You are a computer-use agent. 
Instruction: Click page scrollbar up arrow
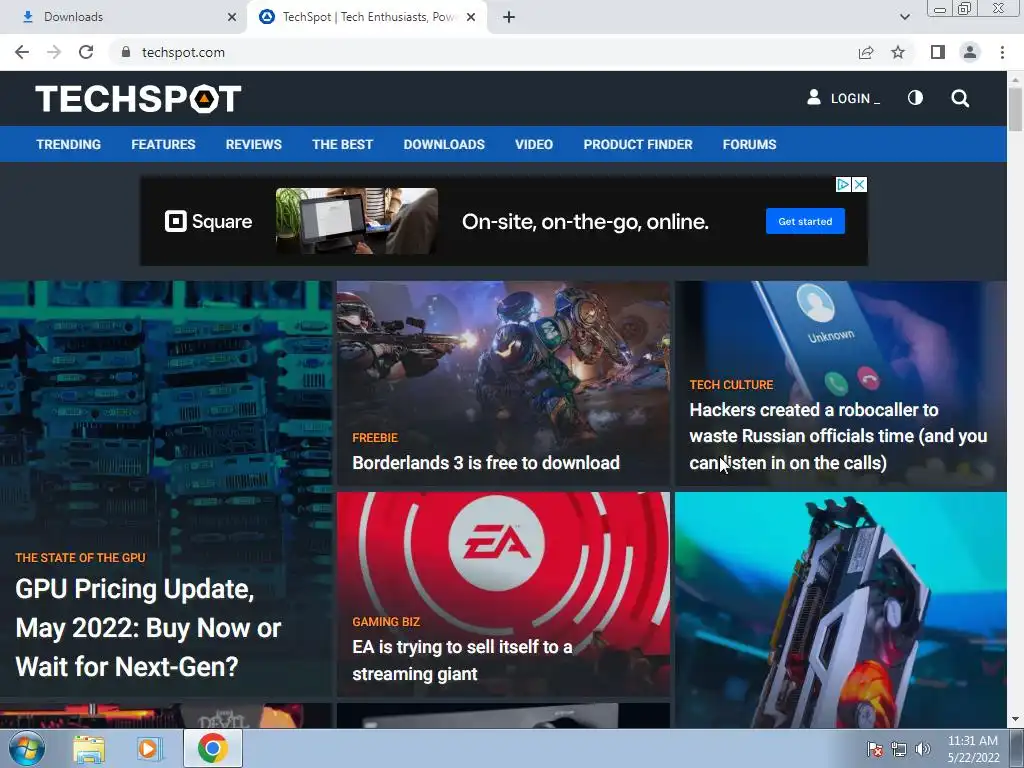(1015, 79)
